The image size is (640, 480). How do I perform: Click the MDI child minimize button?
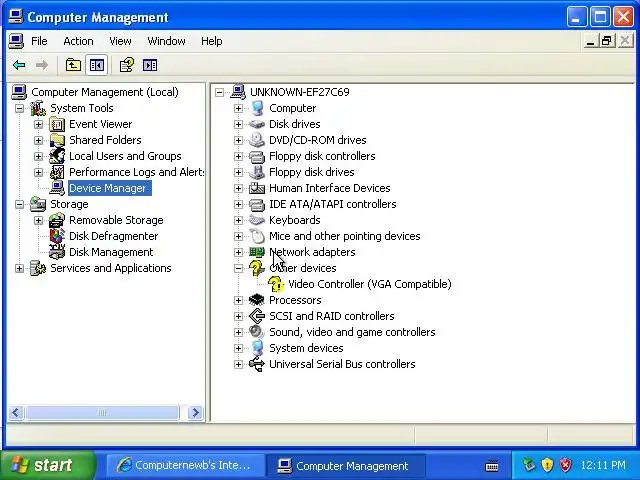coord(590,41)
